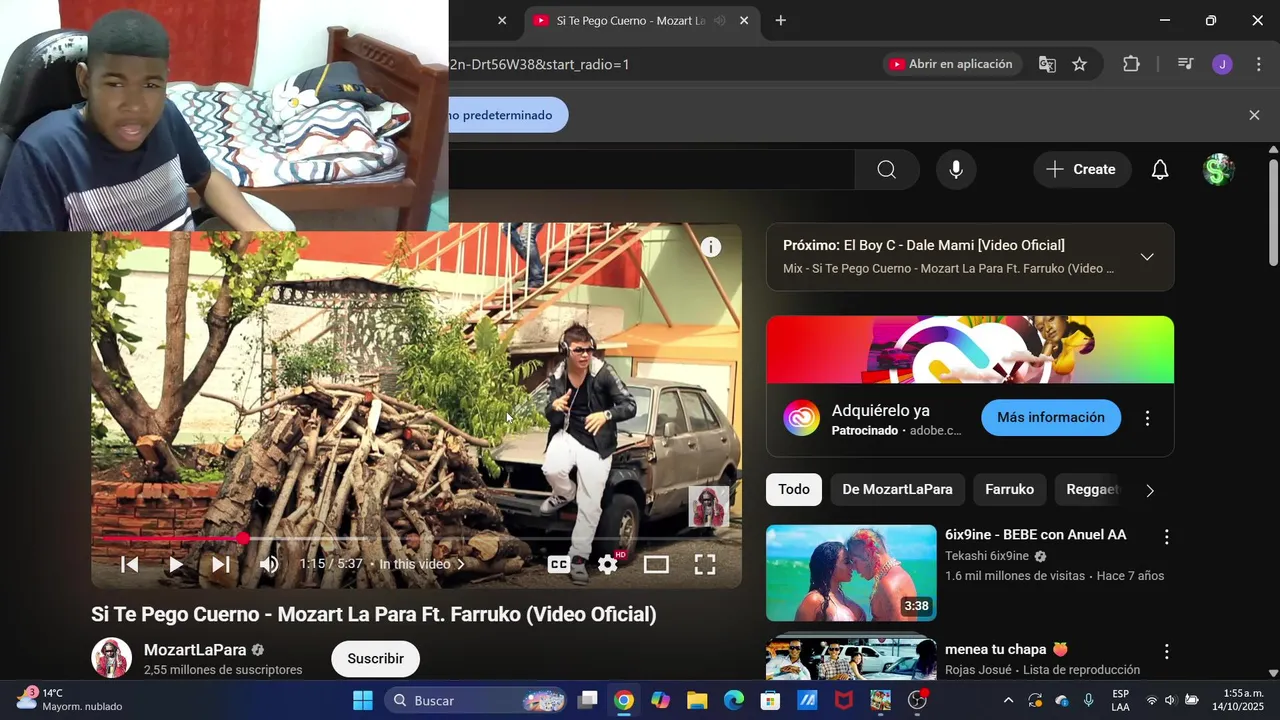The height and width of the screenshot is (720, 1280).
Task: Bookmark this page with the star icon
Action: point(1079,64)
